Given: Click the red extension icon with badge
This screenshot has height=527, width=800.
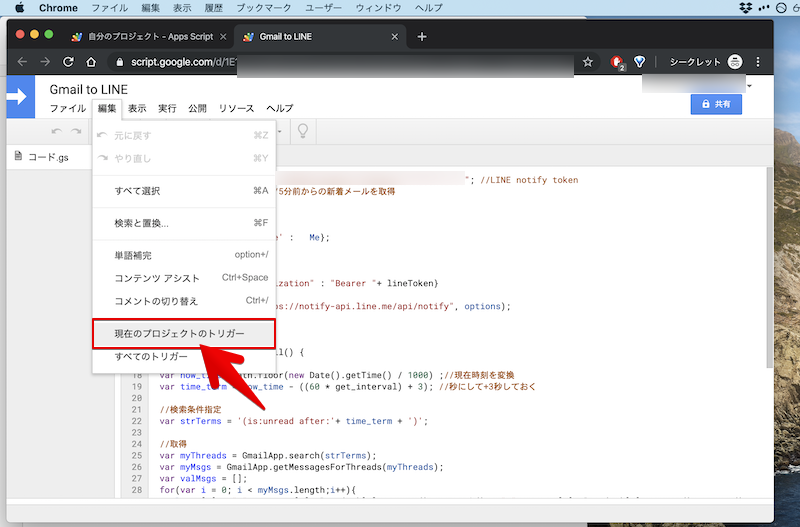Looking at the screenshot, I should (617, 62).
